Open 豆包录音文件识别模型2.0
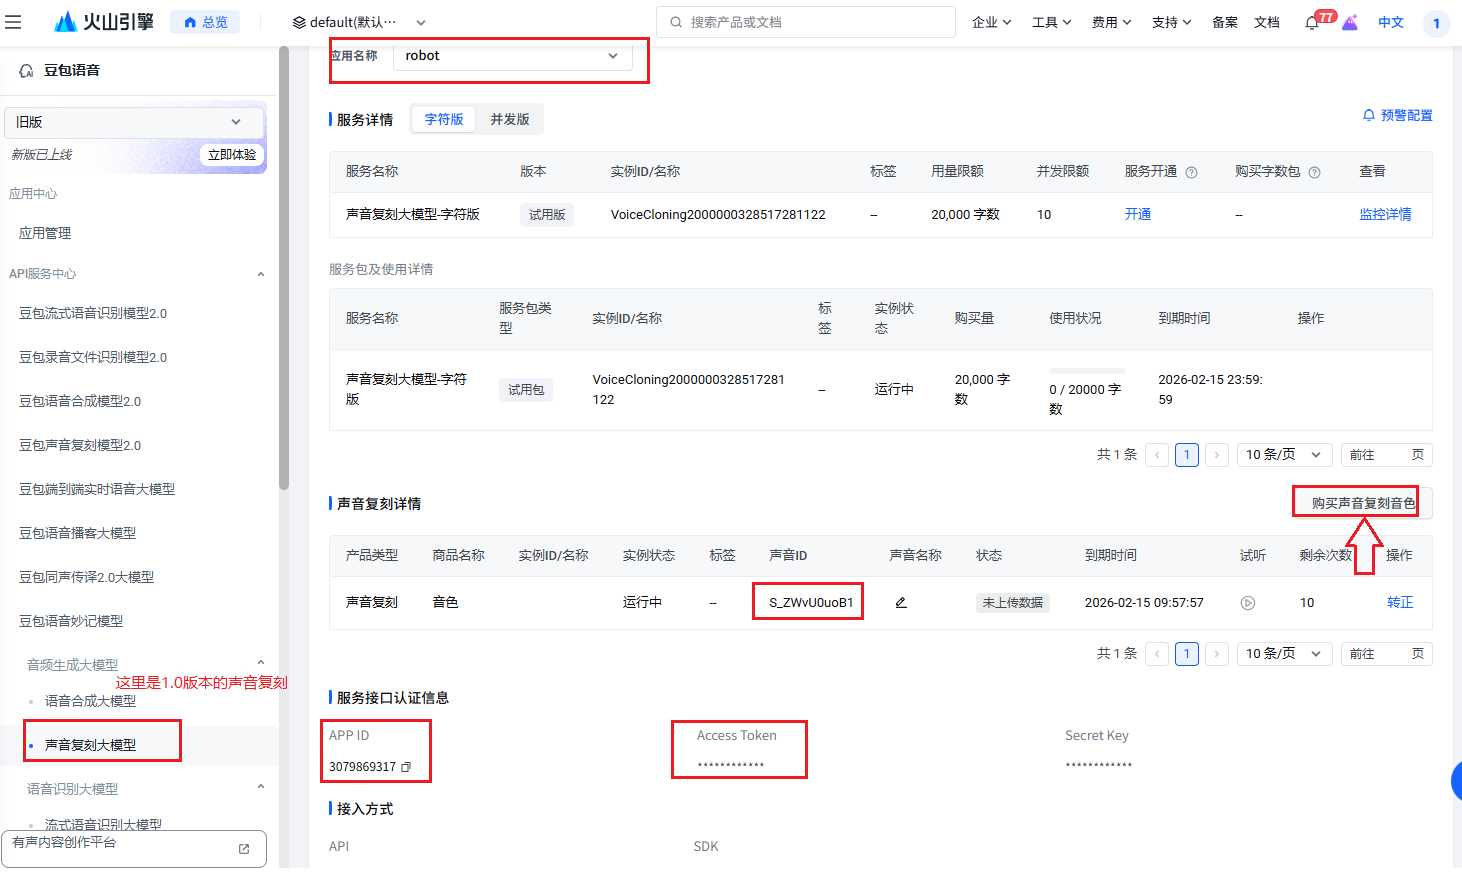Image resolution: width=1462 pixels, height=887 pixels. tap(93, 357)
